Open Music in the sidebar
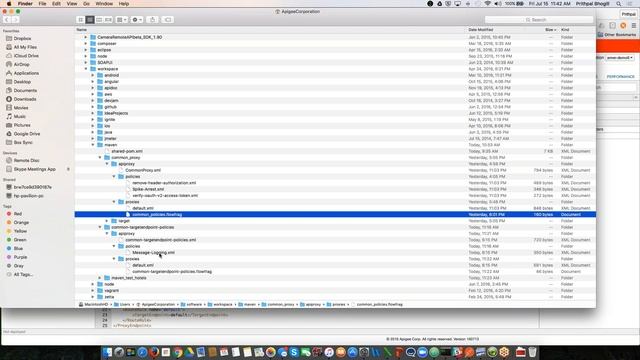 (x=20, y=116)
